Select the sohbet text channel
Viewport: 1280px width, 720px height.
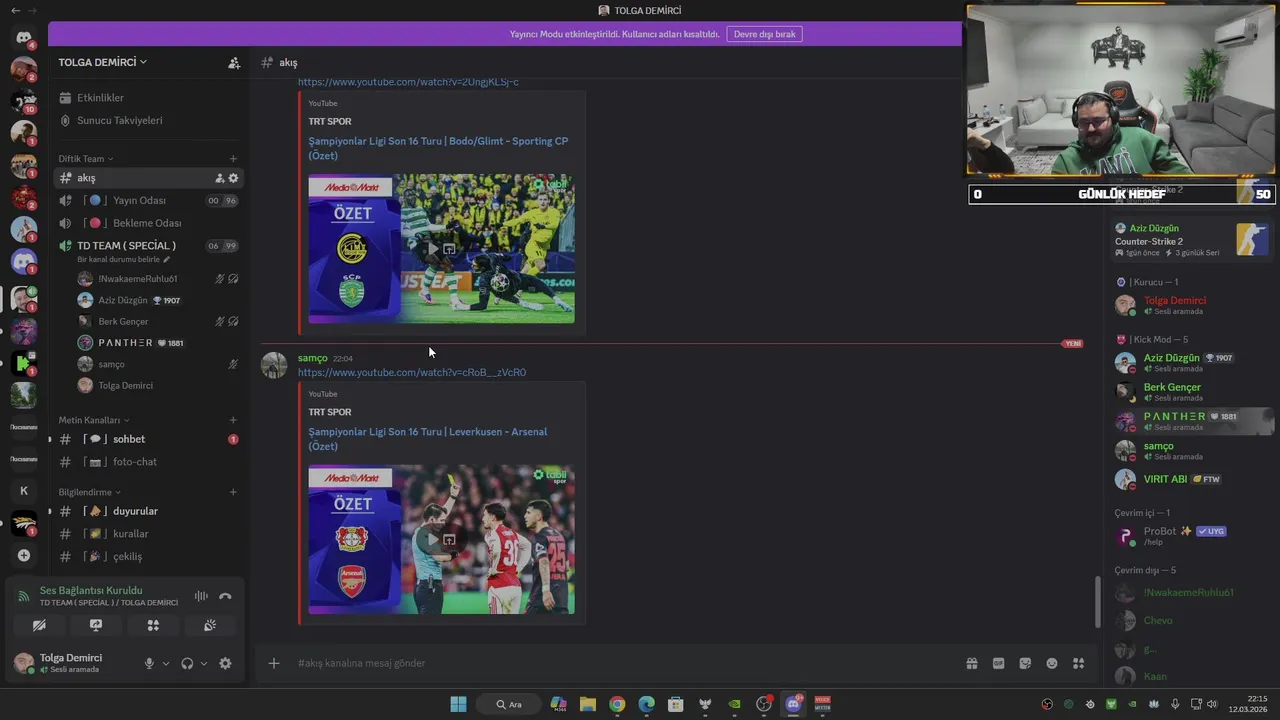(x=148, y=439)
